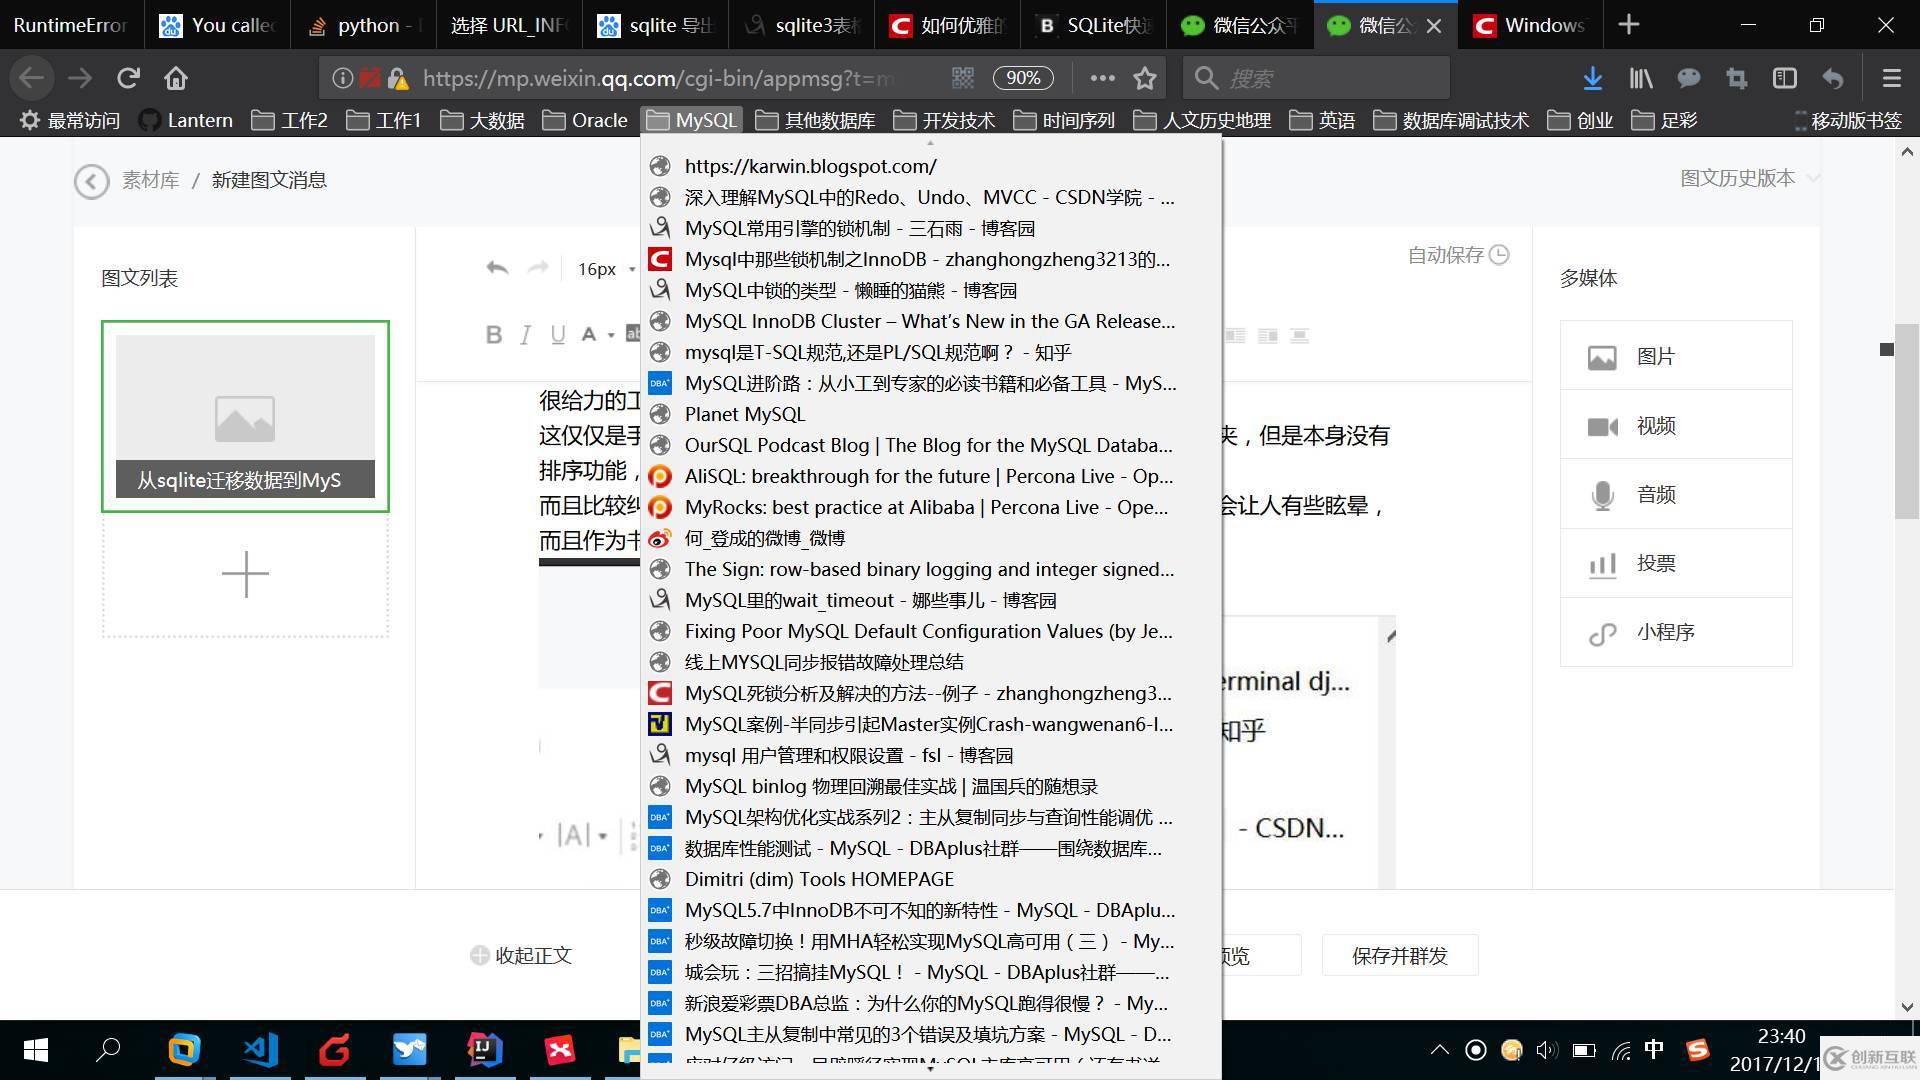Click the URL address field
The image size is (1920, 1080).
click(660, 78)
